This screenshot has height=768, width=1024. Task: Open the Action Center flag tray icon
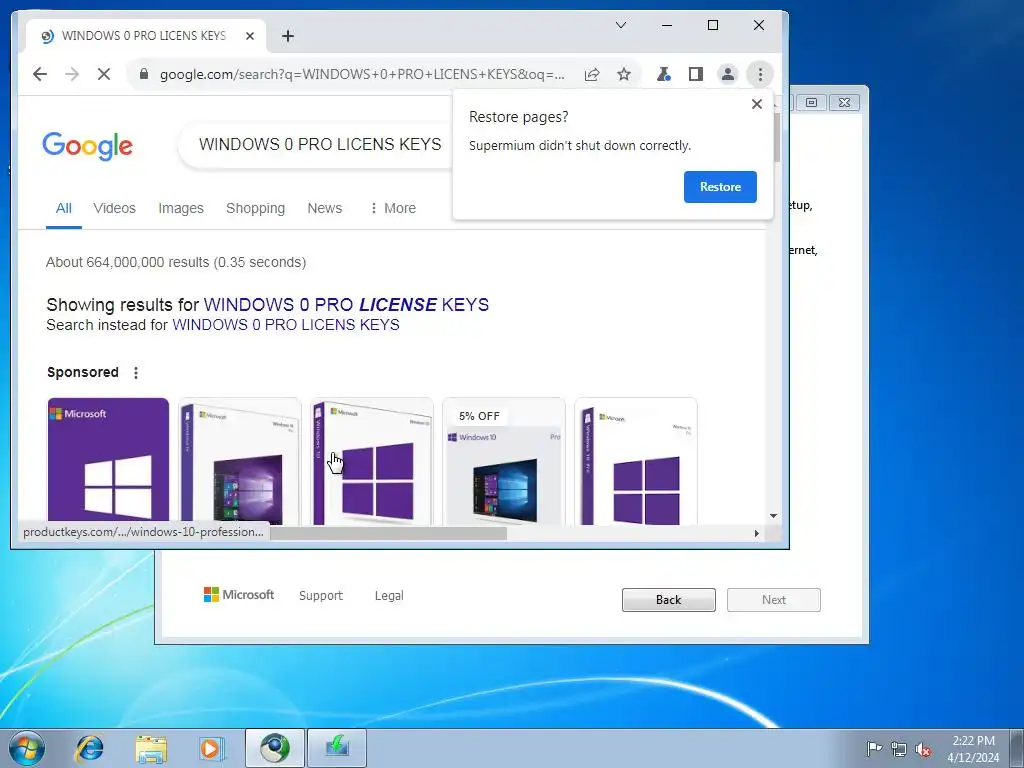[x=874, y=748]
